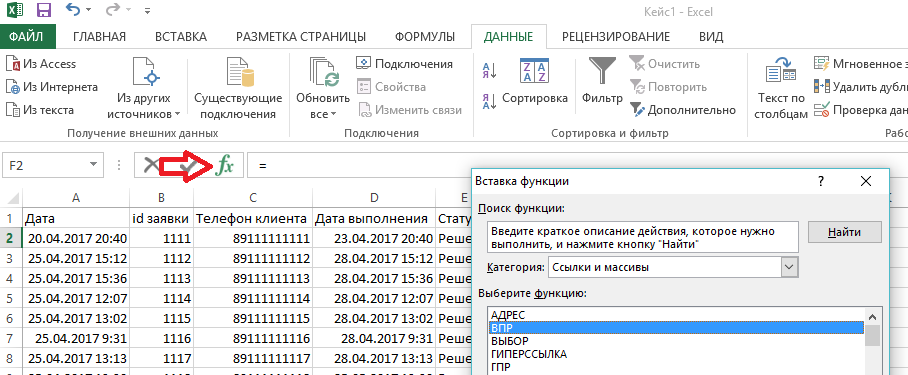Image resolution: width=908 pixels, height=375 pixels.
Task: Click the Undo arrow icon
Action: (73, 9)
